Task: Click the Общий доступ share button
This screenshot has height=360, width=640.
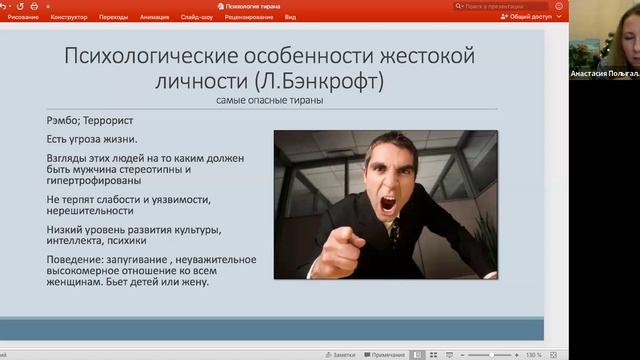Action: [527, 17]
